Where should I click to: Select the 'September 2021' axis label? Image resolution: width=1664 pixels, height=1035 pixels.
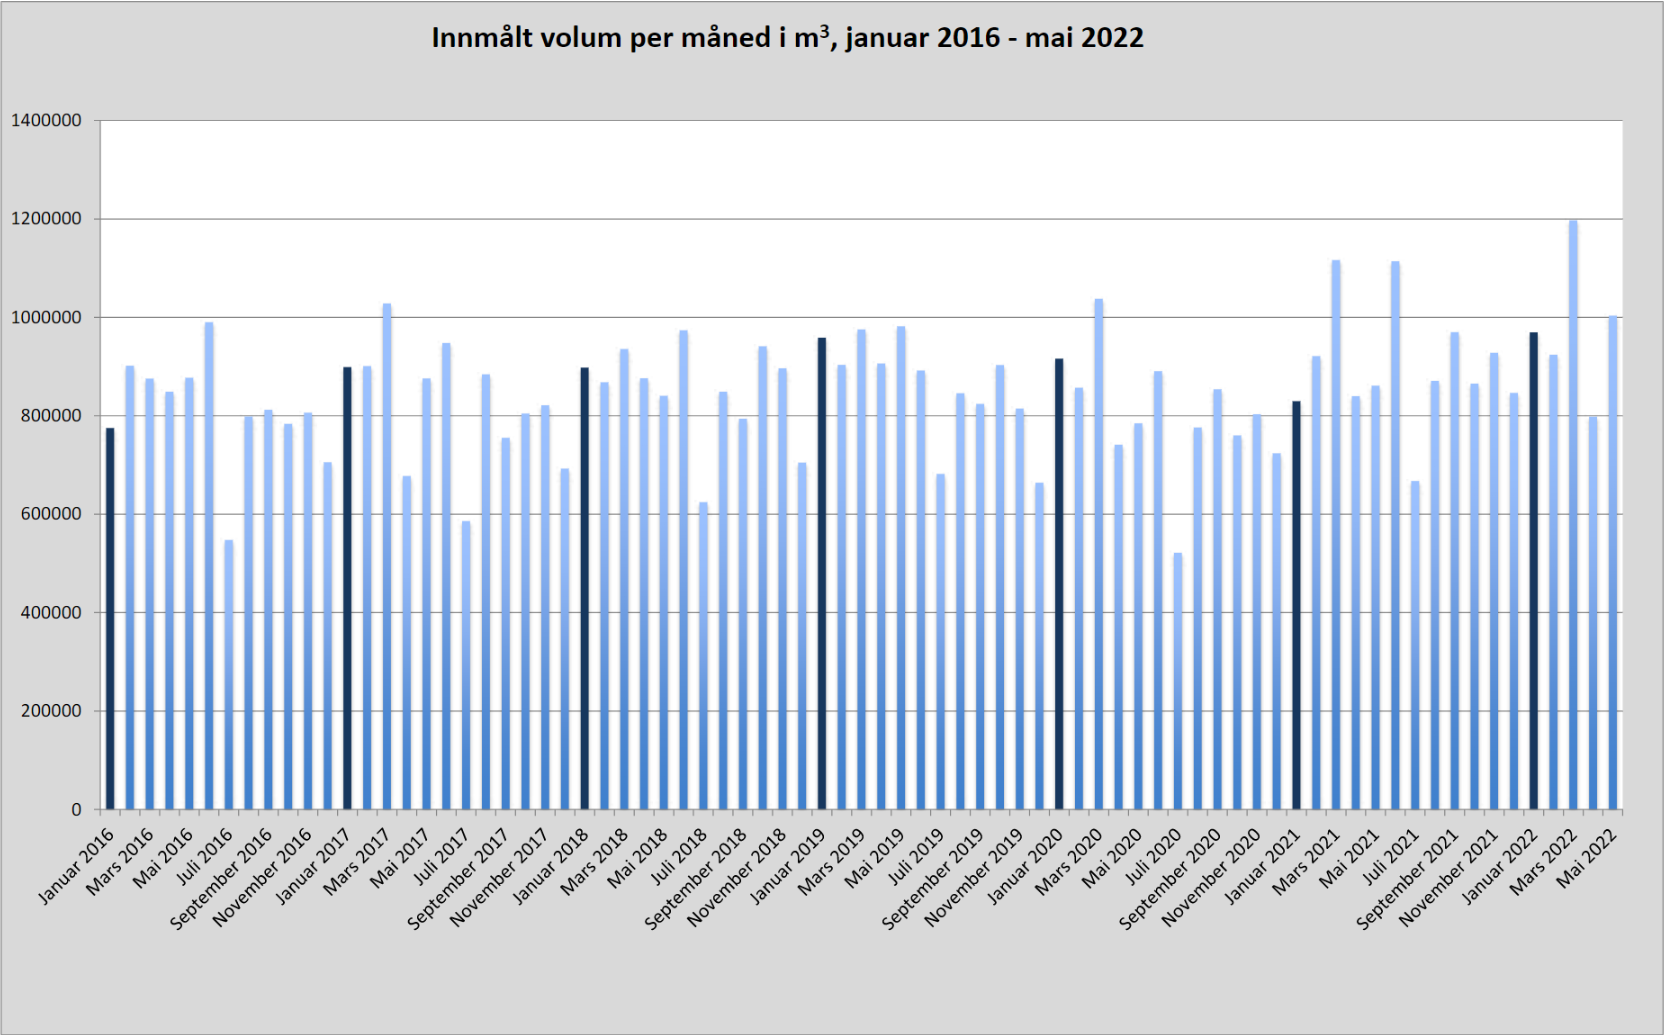(x=1407, y=879)
